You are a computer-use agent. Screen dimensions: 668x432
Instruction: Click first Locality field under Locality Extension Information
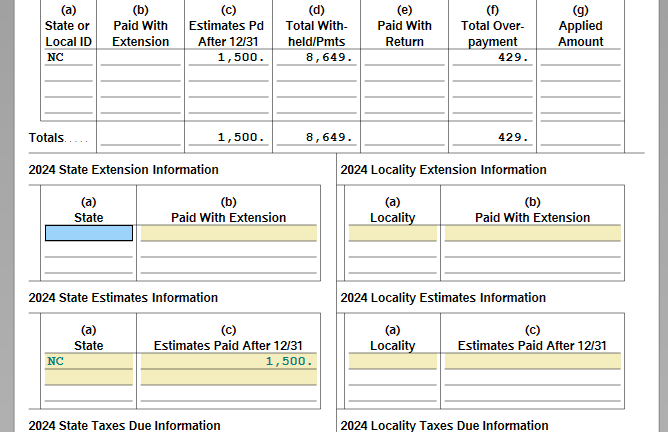pos(392,233)
